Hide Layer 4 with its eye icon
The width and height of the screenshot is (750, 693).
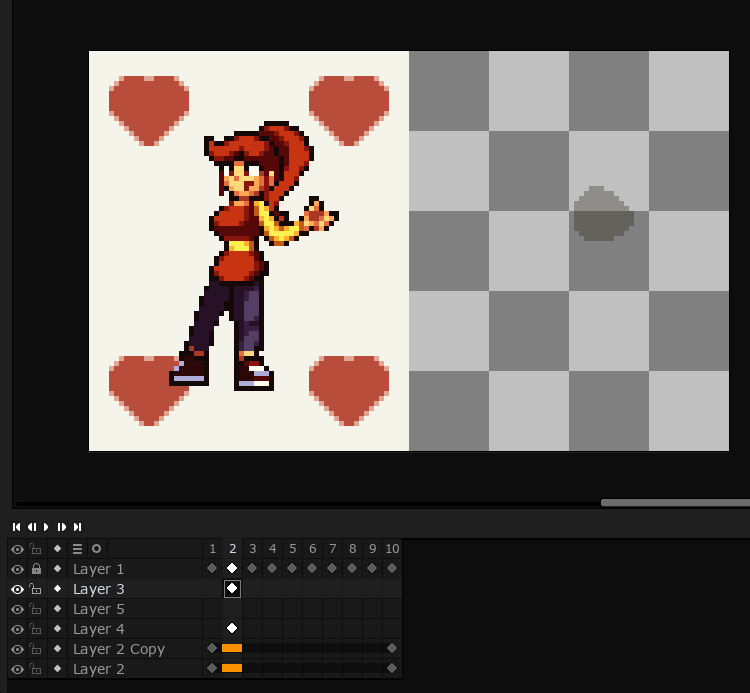(17, 629)
